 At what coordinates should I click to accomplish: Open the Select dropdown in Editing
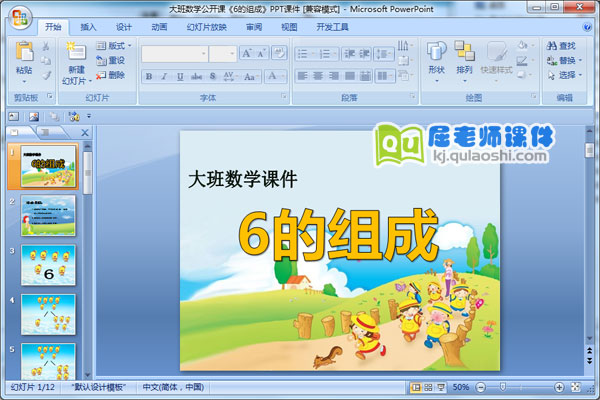564,75
